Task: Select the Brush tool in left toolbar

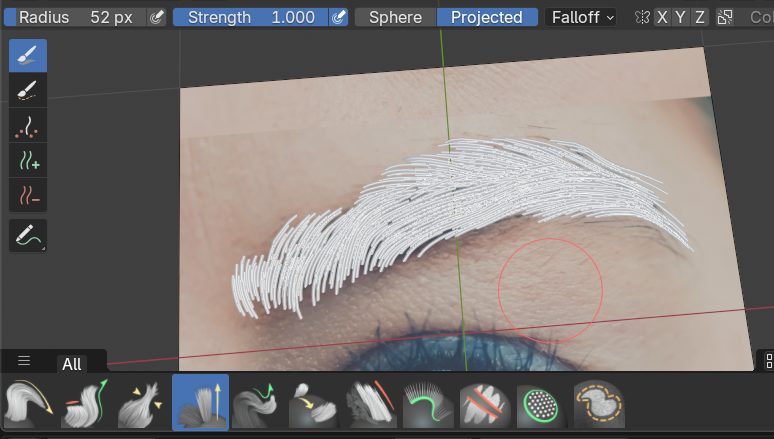Action: pyautogui.click(x=28, y=56)
